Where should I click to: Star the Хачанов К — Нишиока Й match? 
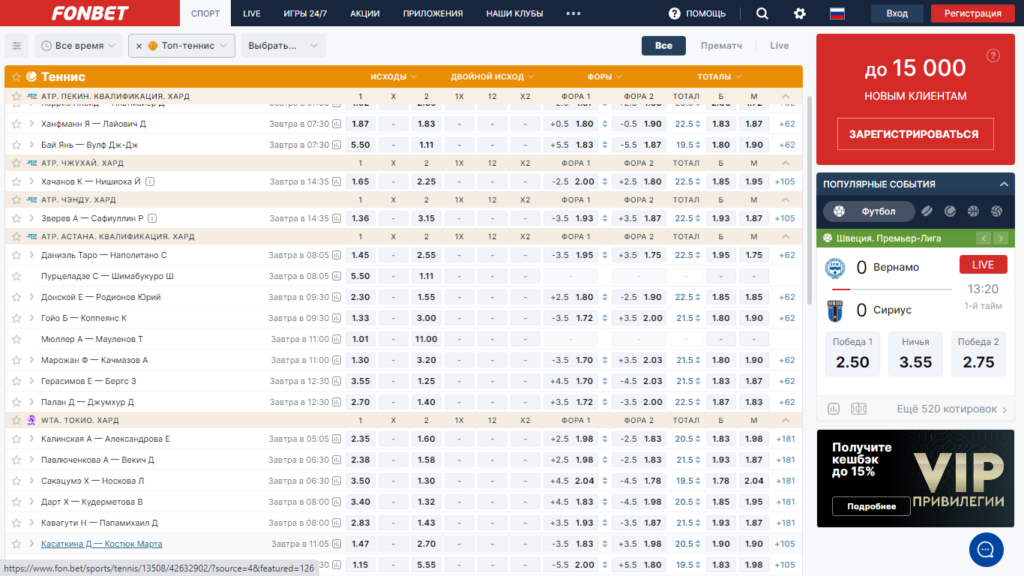click(x=16, y=182)
